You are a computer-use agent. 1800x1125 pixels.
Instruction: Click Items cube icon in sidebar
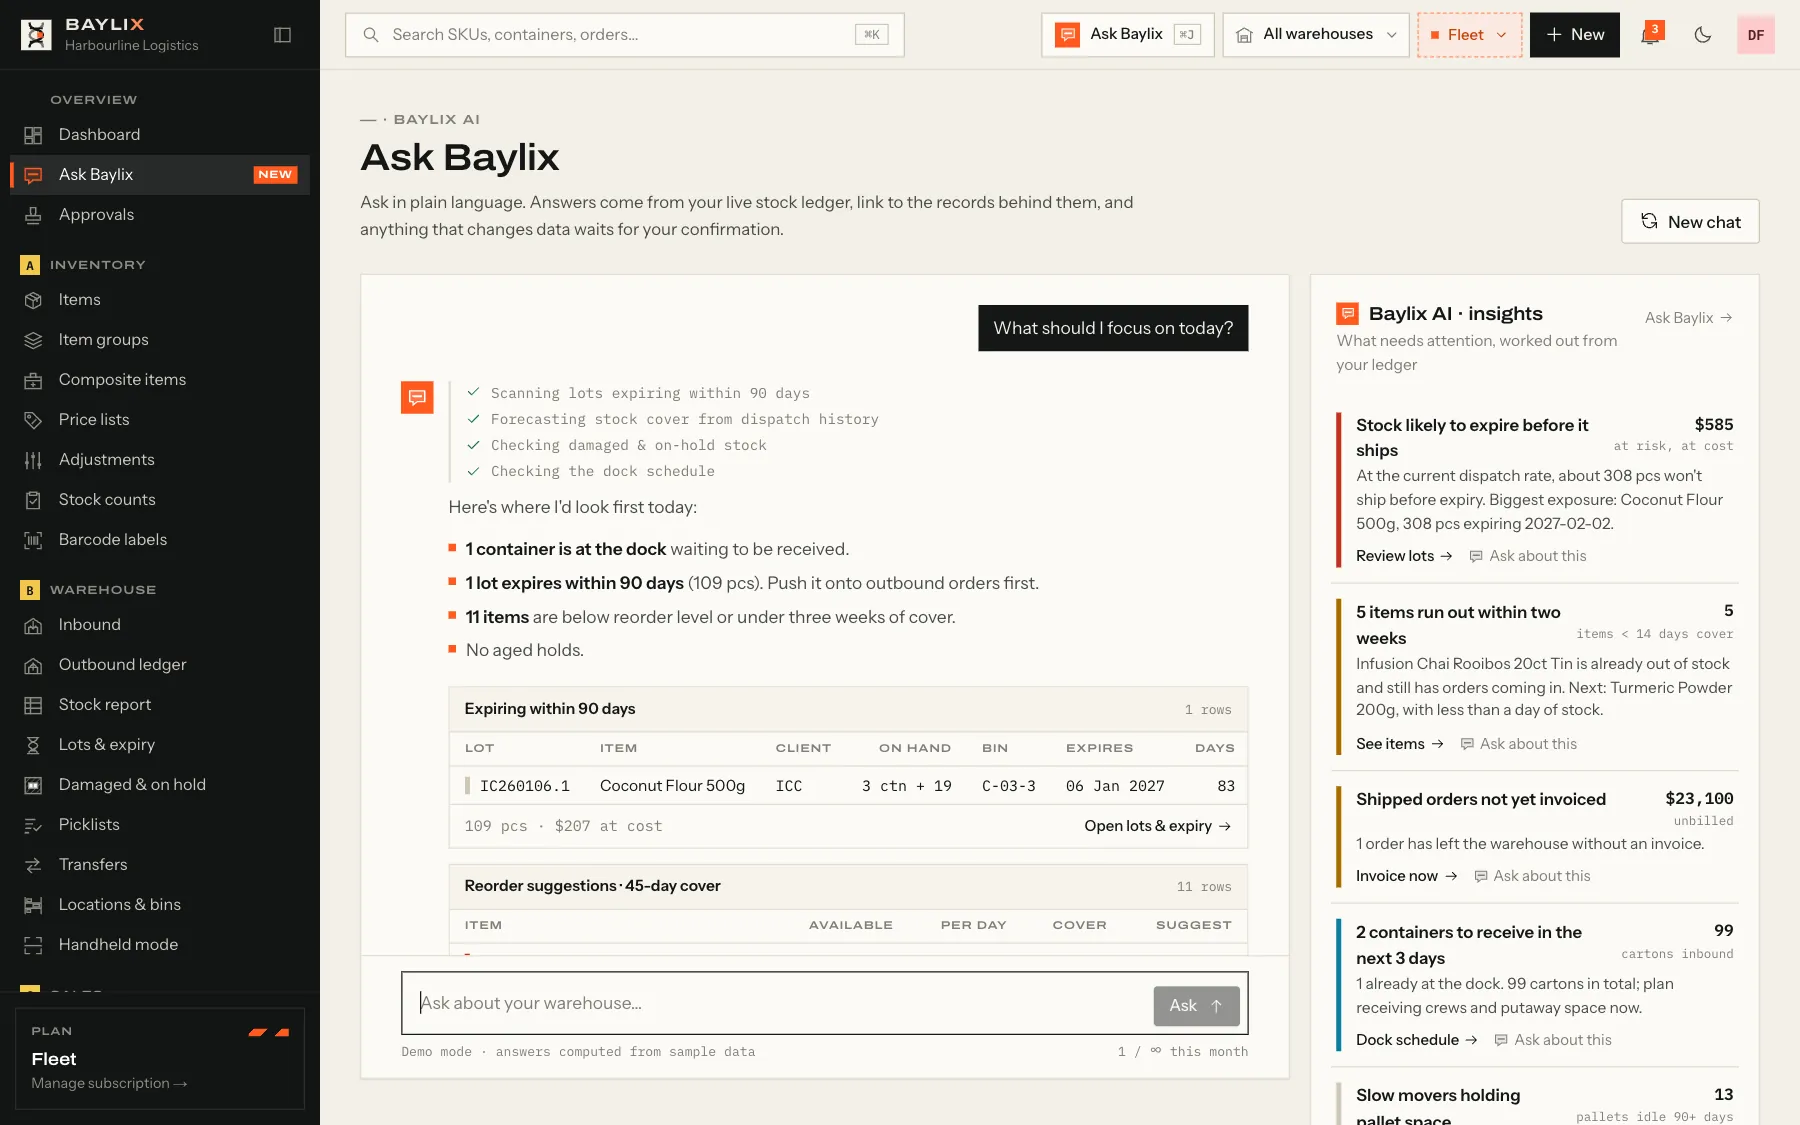[x=33, y=300]
